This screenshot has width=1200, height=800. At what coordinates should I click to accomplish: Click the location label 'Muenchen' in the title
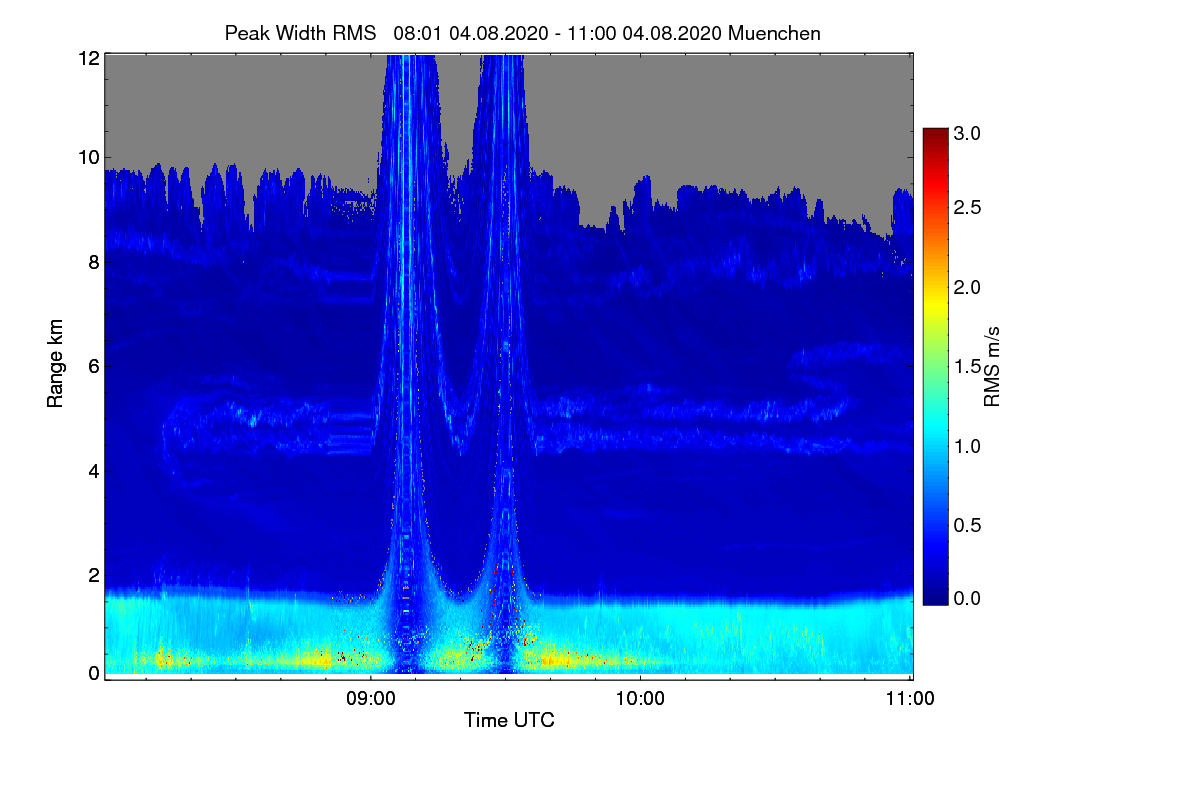[775, 33]
